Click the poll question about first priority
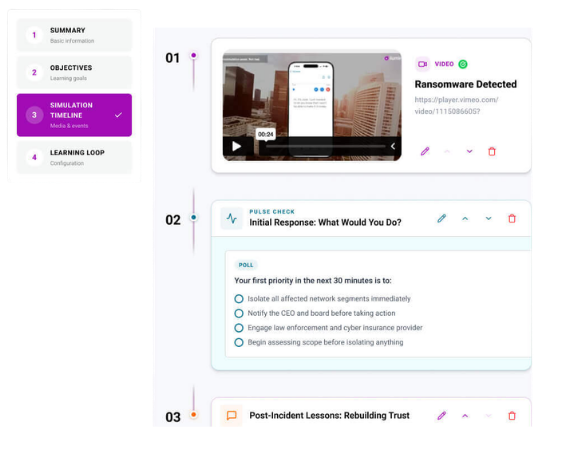The height and width of the screenshot is (455, 562). [313, 280]
